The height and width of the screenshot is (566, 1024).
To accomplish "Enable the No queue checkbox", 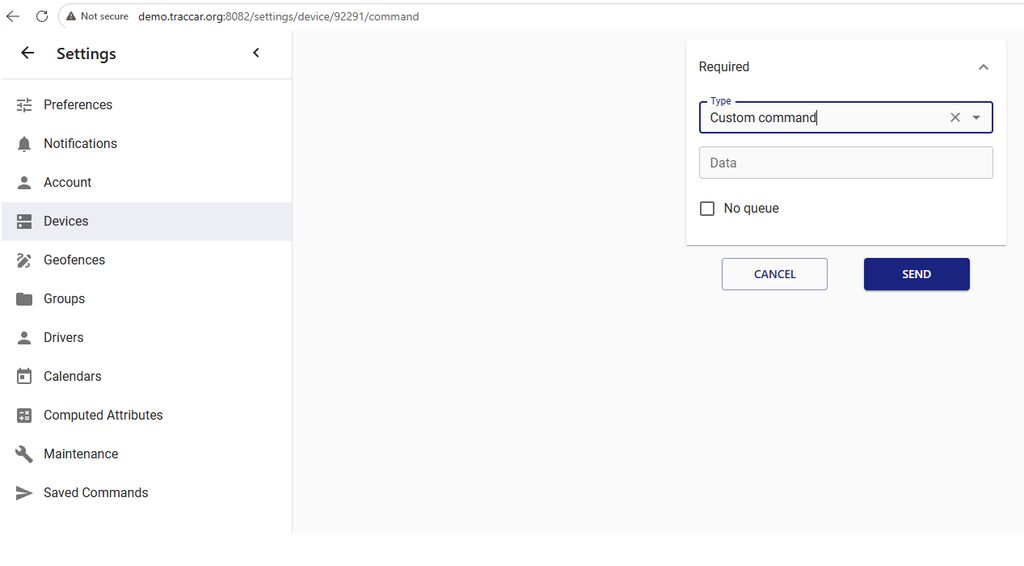I will [x=707, y=208].
